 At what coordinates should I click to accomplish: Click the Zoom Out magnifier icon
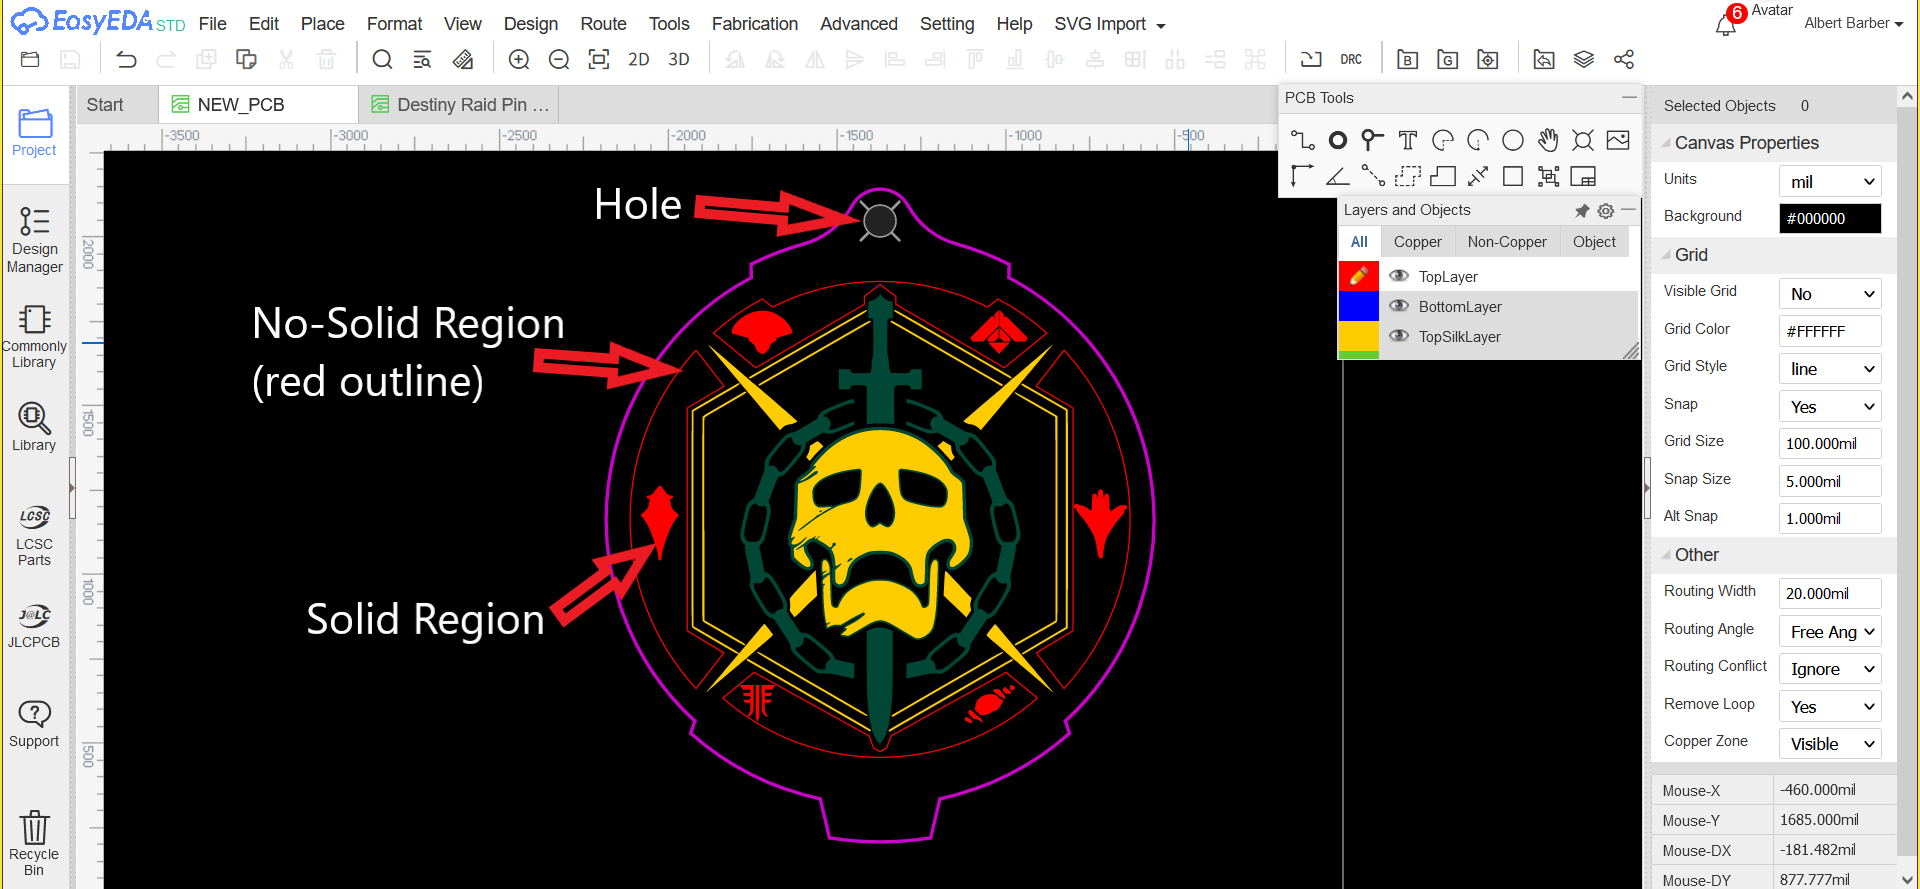click(559, 60)
